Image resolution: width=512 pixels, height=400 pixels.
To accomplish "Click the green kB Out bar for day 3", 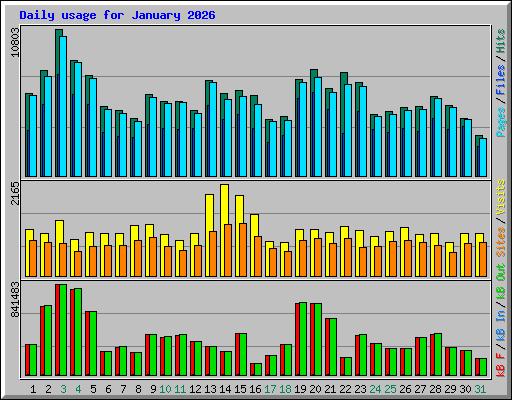I will click(63, 330).
